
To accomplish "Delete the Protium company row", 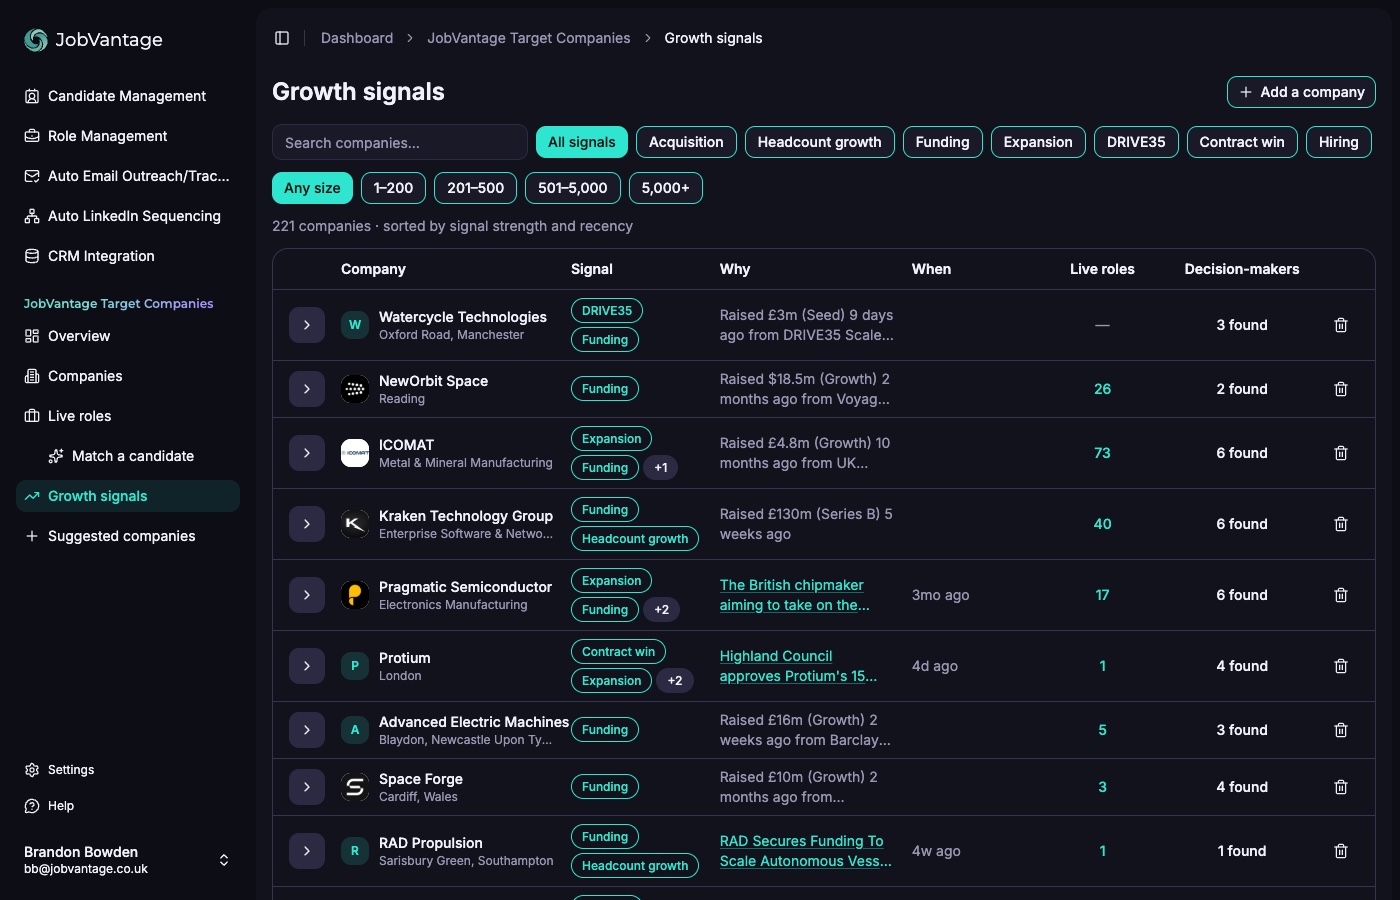I will tap(1341, 666).
